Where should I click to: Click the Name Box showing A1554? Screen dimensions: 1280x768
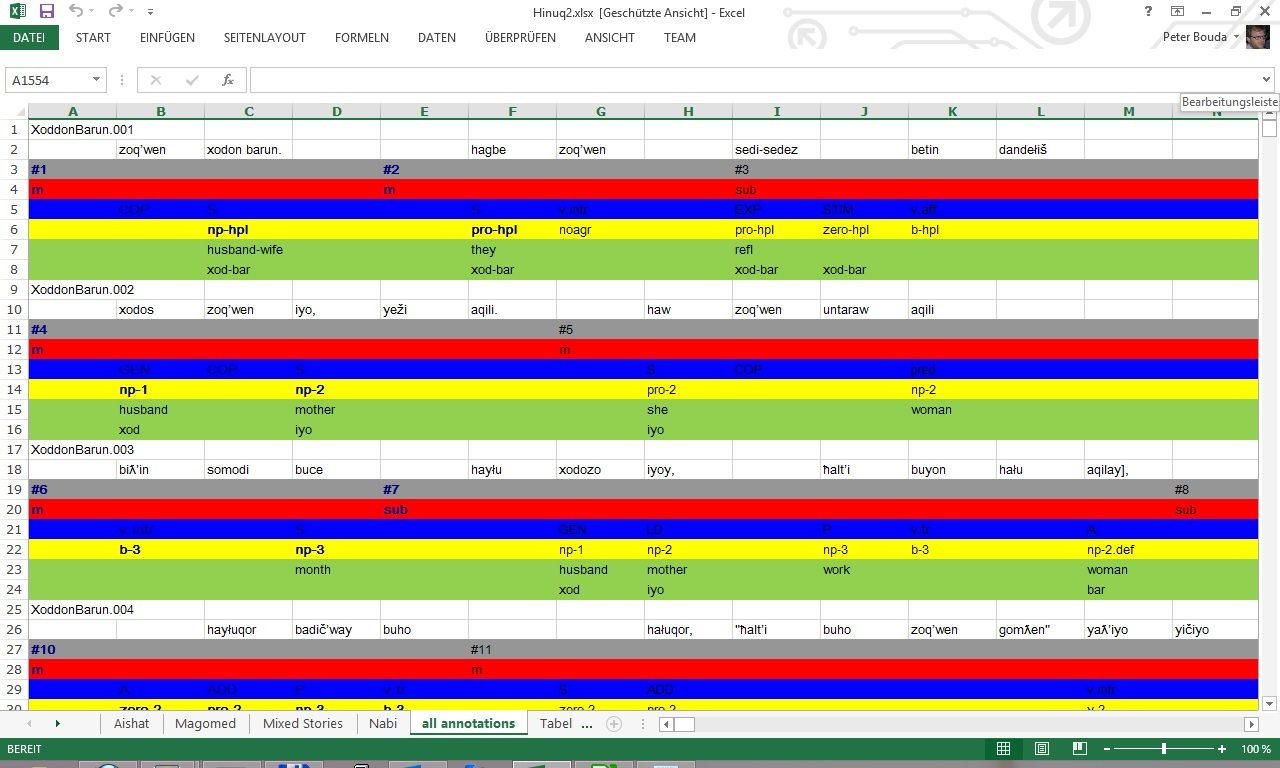[x=48, y=80]
